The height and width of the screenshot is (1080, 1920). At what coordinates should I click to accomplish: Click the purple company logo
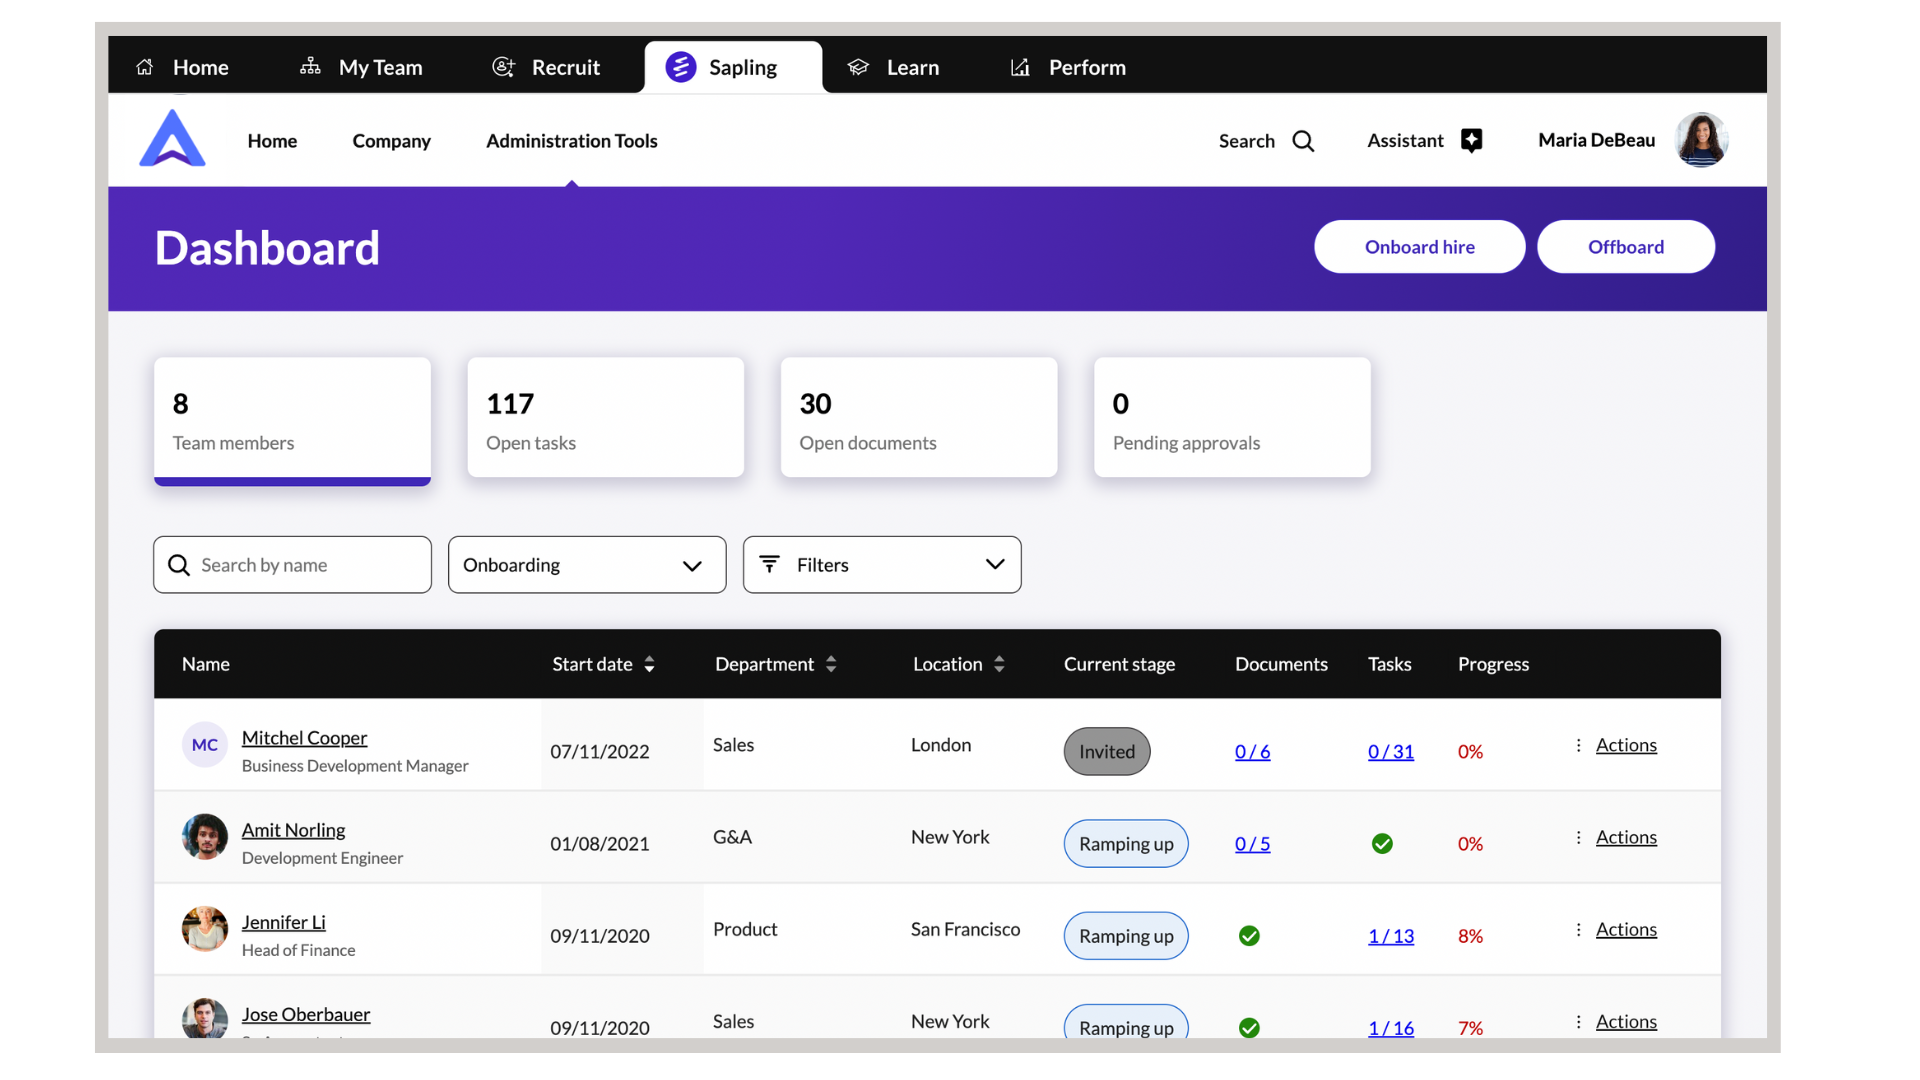[172, 139]
